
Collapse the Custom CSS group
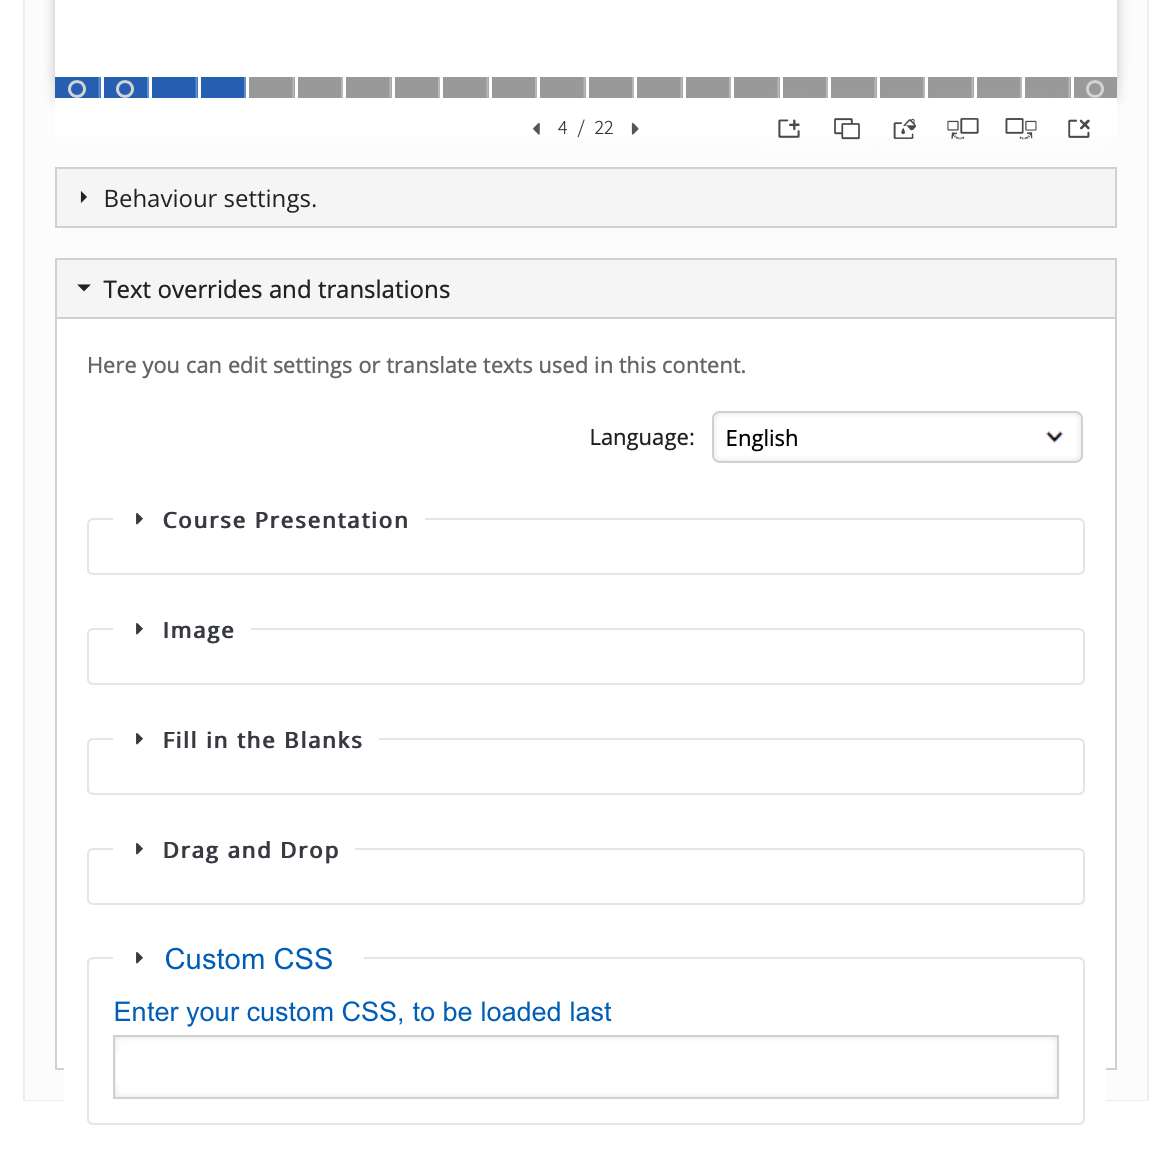pos(248,959)
